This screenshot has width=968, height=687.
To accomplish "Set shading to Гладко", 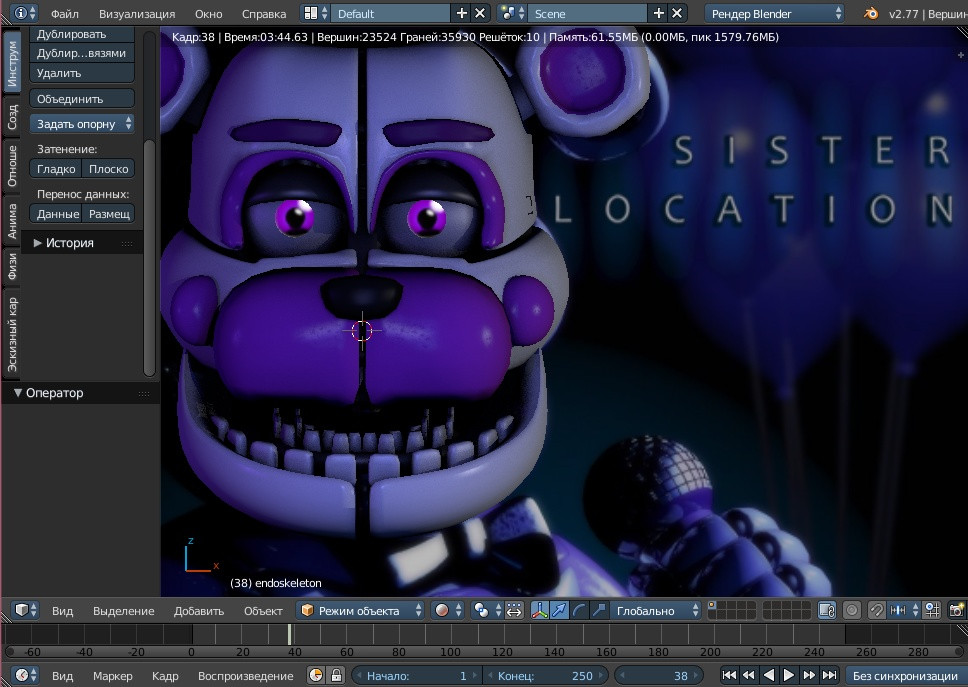I will point(56,169).
